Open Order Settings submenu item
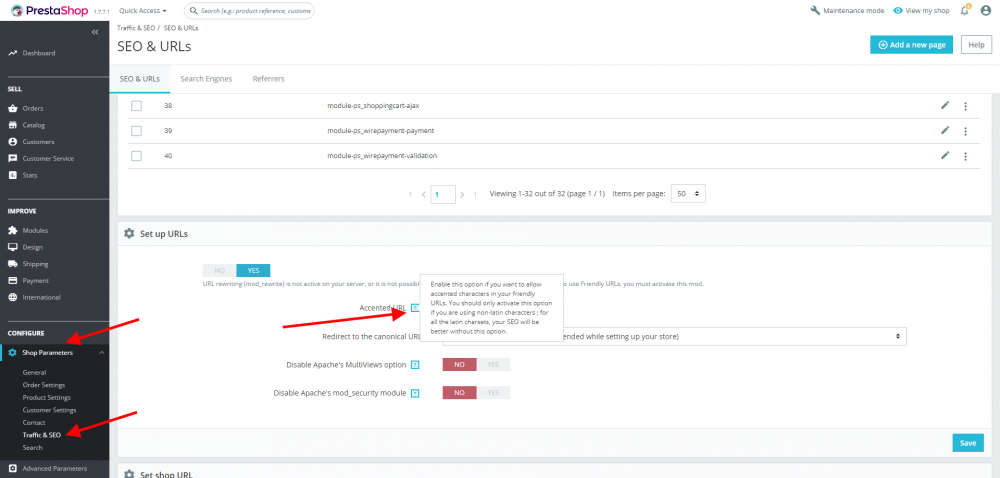Viewport: 1000px width, 478px height. (44, 385)
